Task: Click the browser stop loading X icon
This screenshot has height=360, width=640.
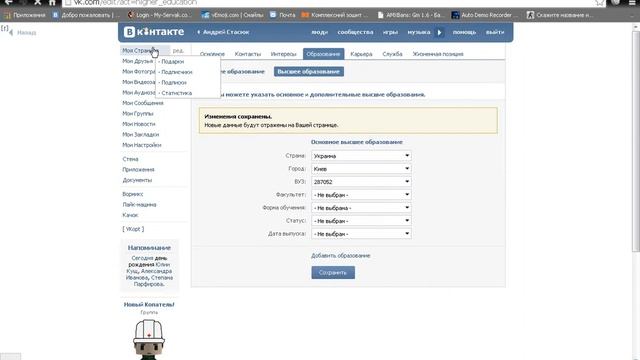Action: [x=38, y=2]
